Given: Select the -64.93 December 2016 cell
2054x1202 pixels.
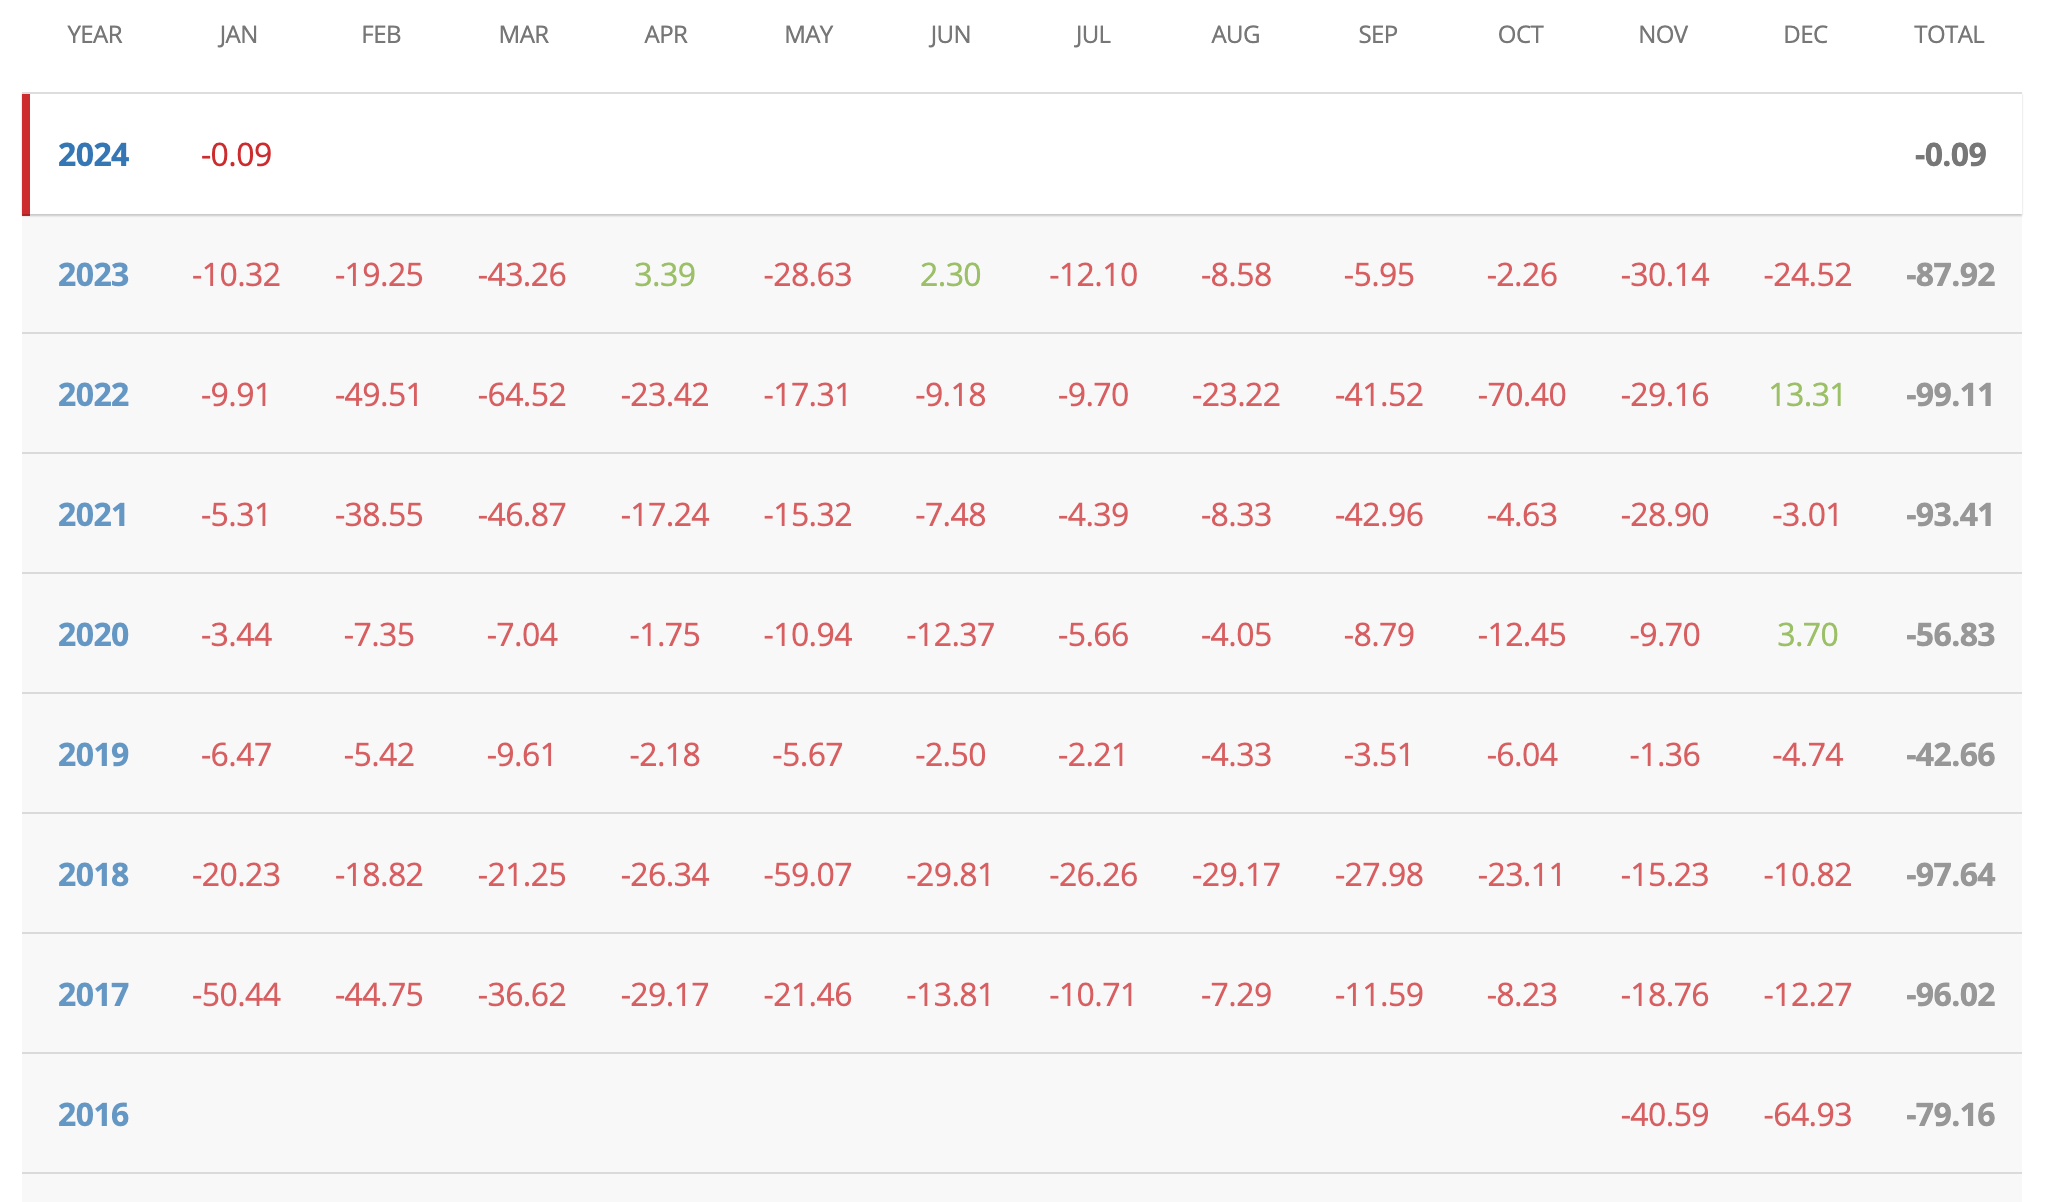Looking at the screenshot, I should pyautogui.click(x=1807, y=1115).
